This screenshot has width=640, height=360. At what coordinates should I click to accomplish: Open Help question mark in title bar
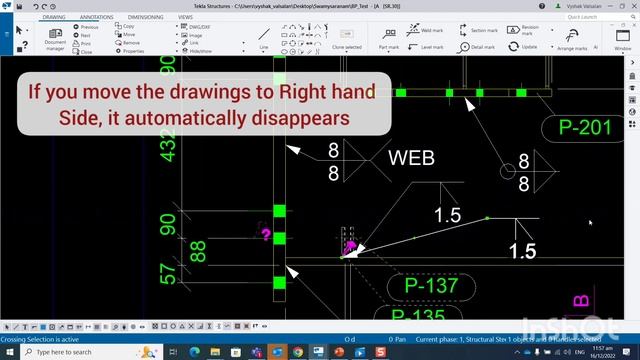click(x=542, y=6)
